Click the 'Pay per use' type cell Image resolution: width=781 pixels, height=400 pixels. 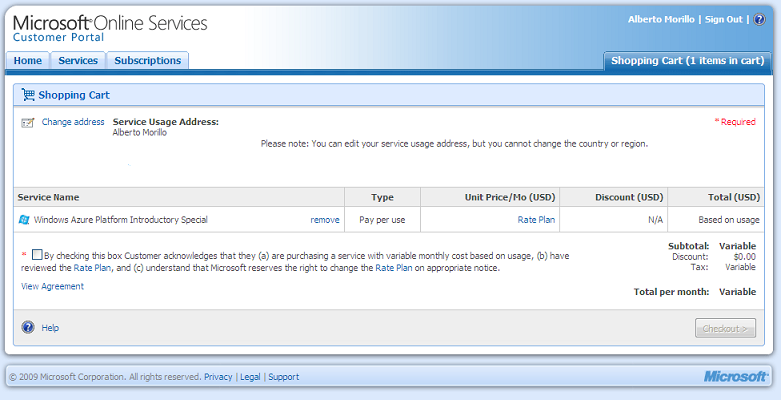[382, 220]
